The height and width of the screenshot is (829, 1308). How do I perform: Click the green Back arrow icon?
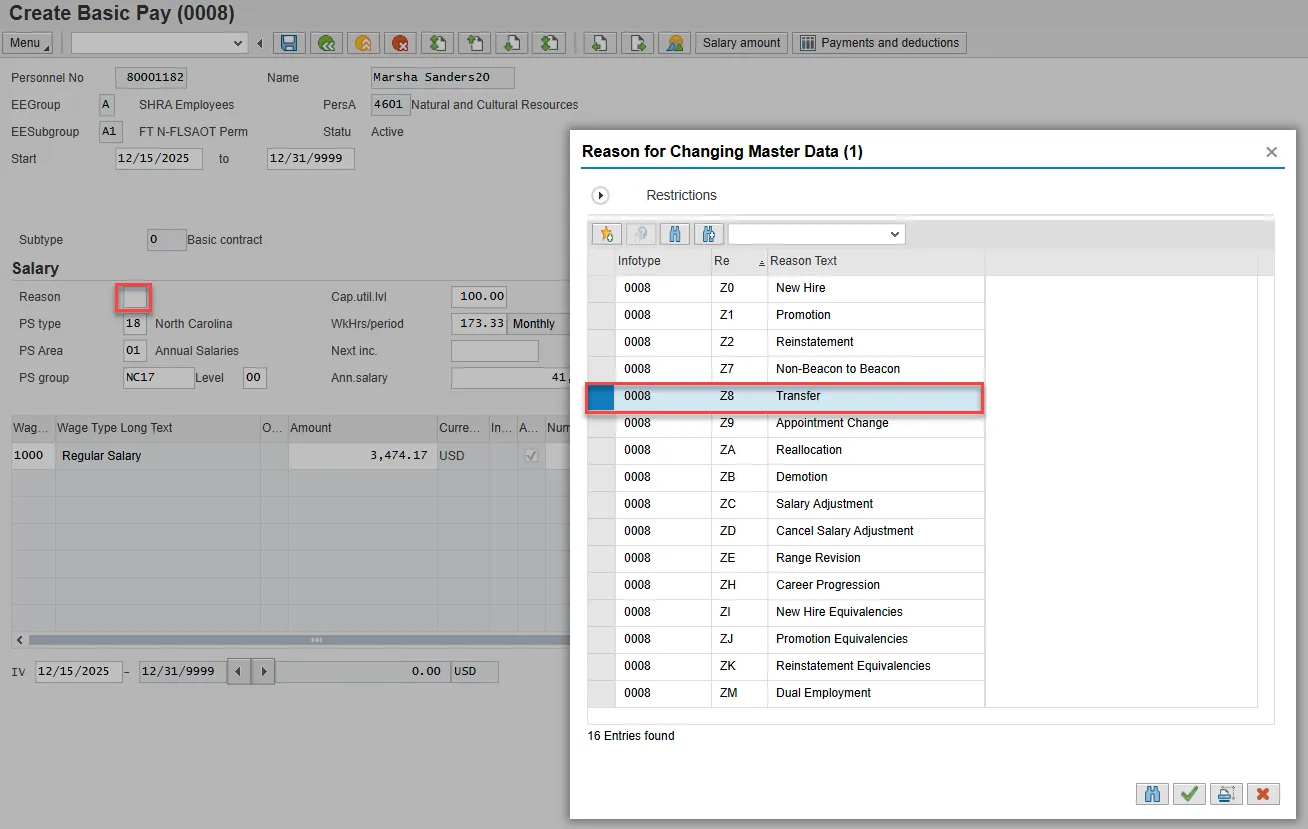326,43
